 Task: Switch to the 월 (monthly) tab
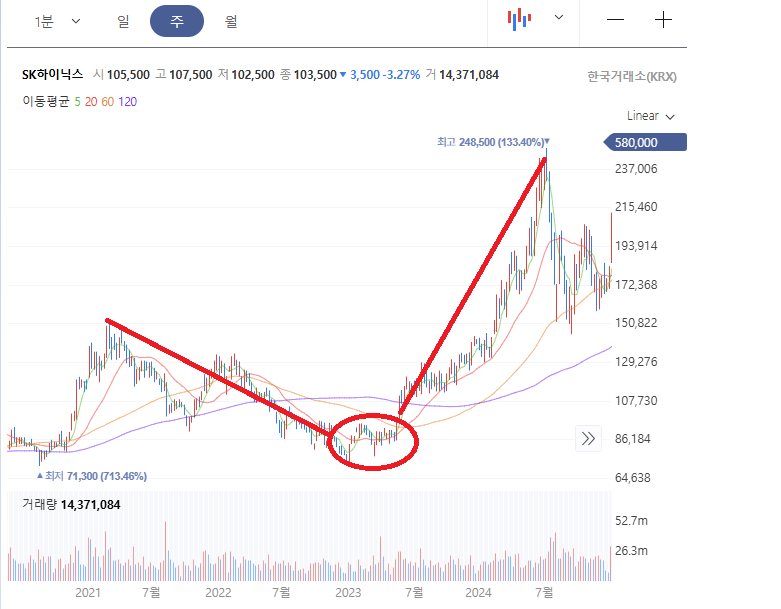tap(231, 20)
